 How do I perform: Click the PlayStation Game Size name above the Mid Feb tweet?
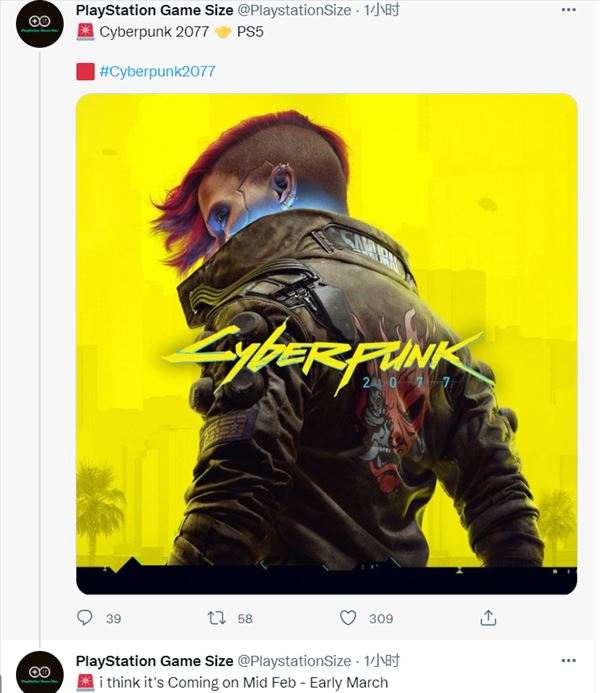[x=155, y=661]
